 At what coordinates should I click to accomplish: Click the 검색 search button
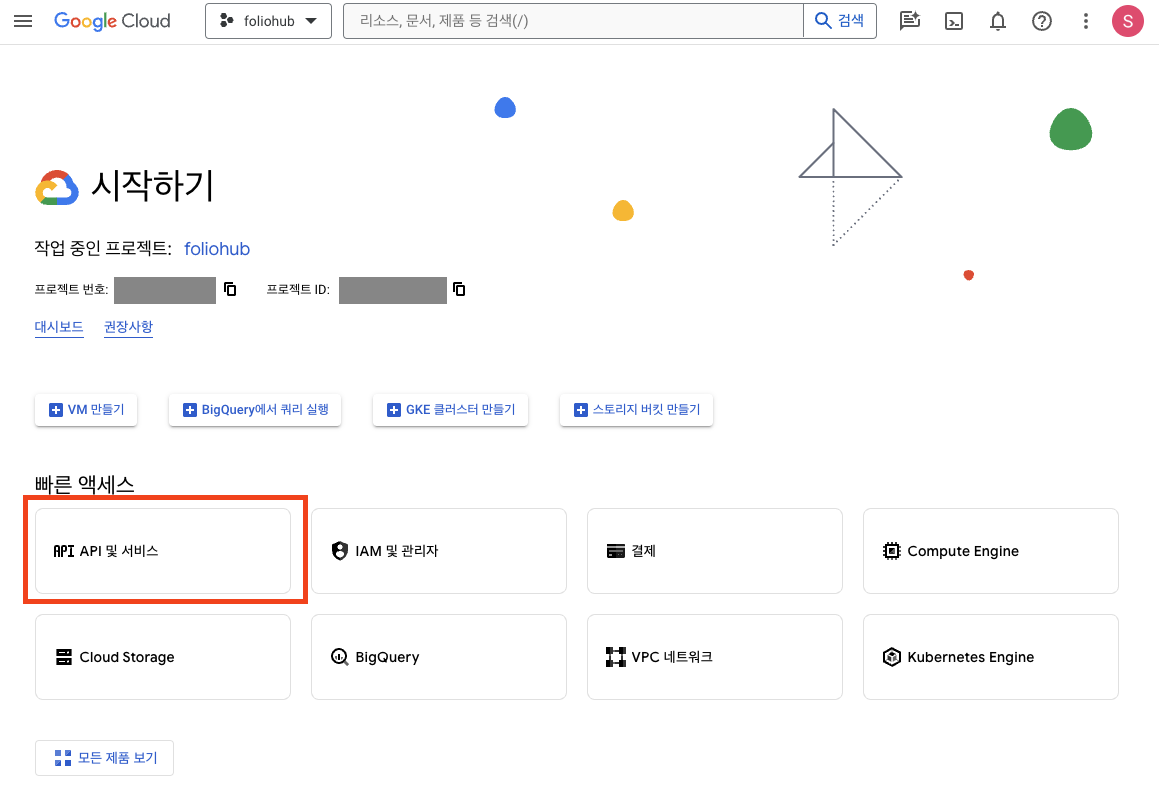tap(840, 21)
